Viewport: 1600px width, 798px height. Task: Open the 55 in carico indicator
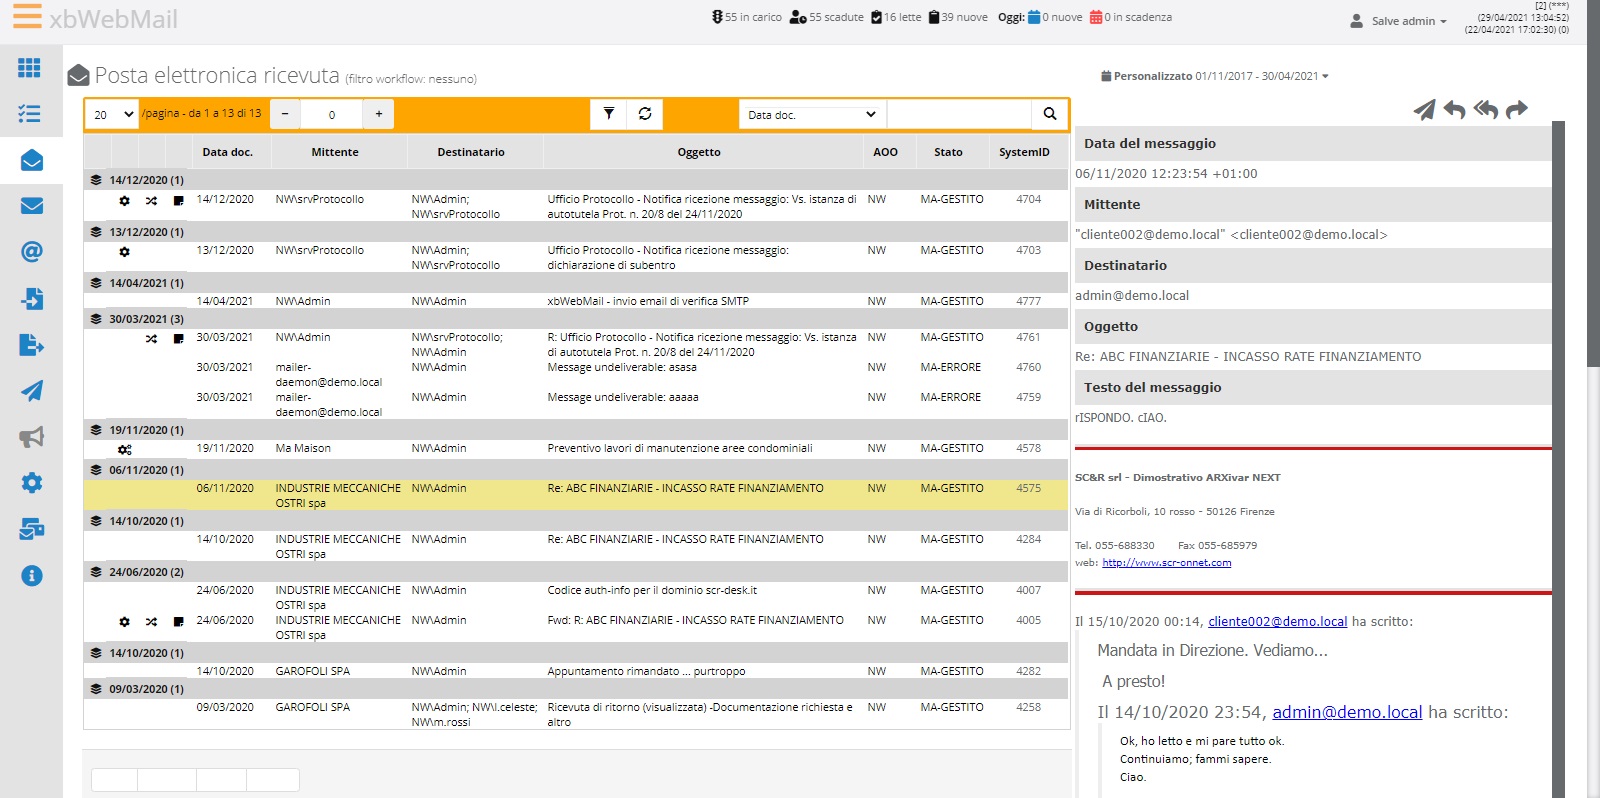point(747,17)
